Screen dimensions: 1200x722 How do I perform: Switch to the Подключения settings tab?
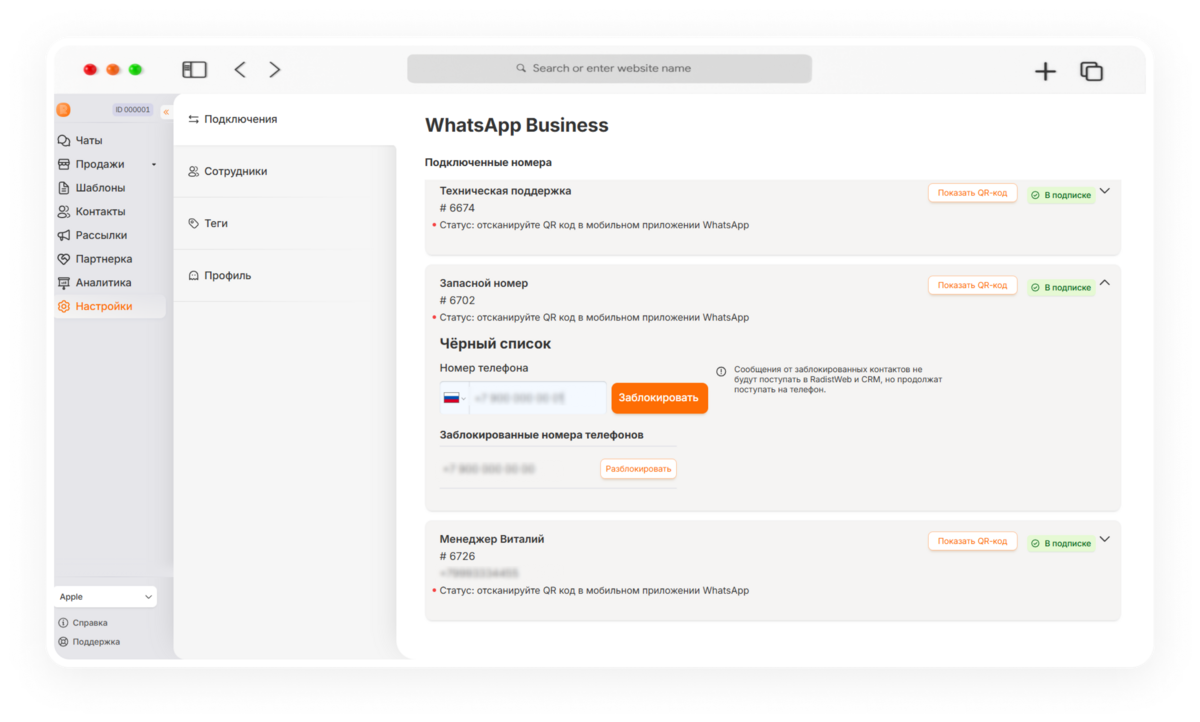click(x=285, y=119)
